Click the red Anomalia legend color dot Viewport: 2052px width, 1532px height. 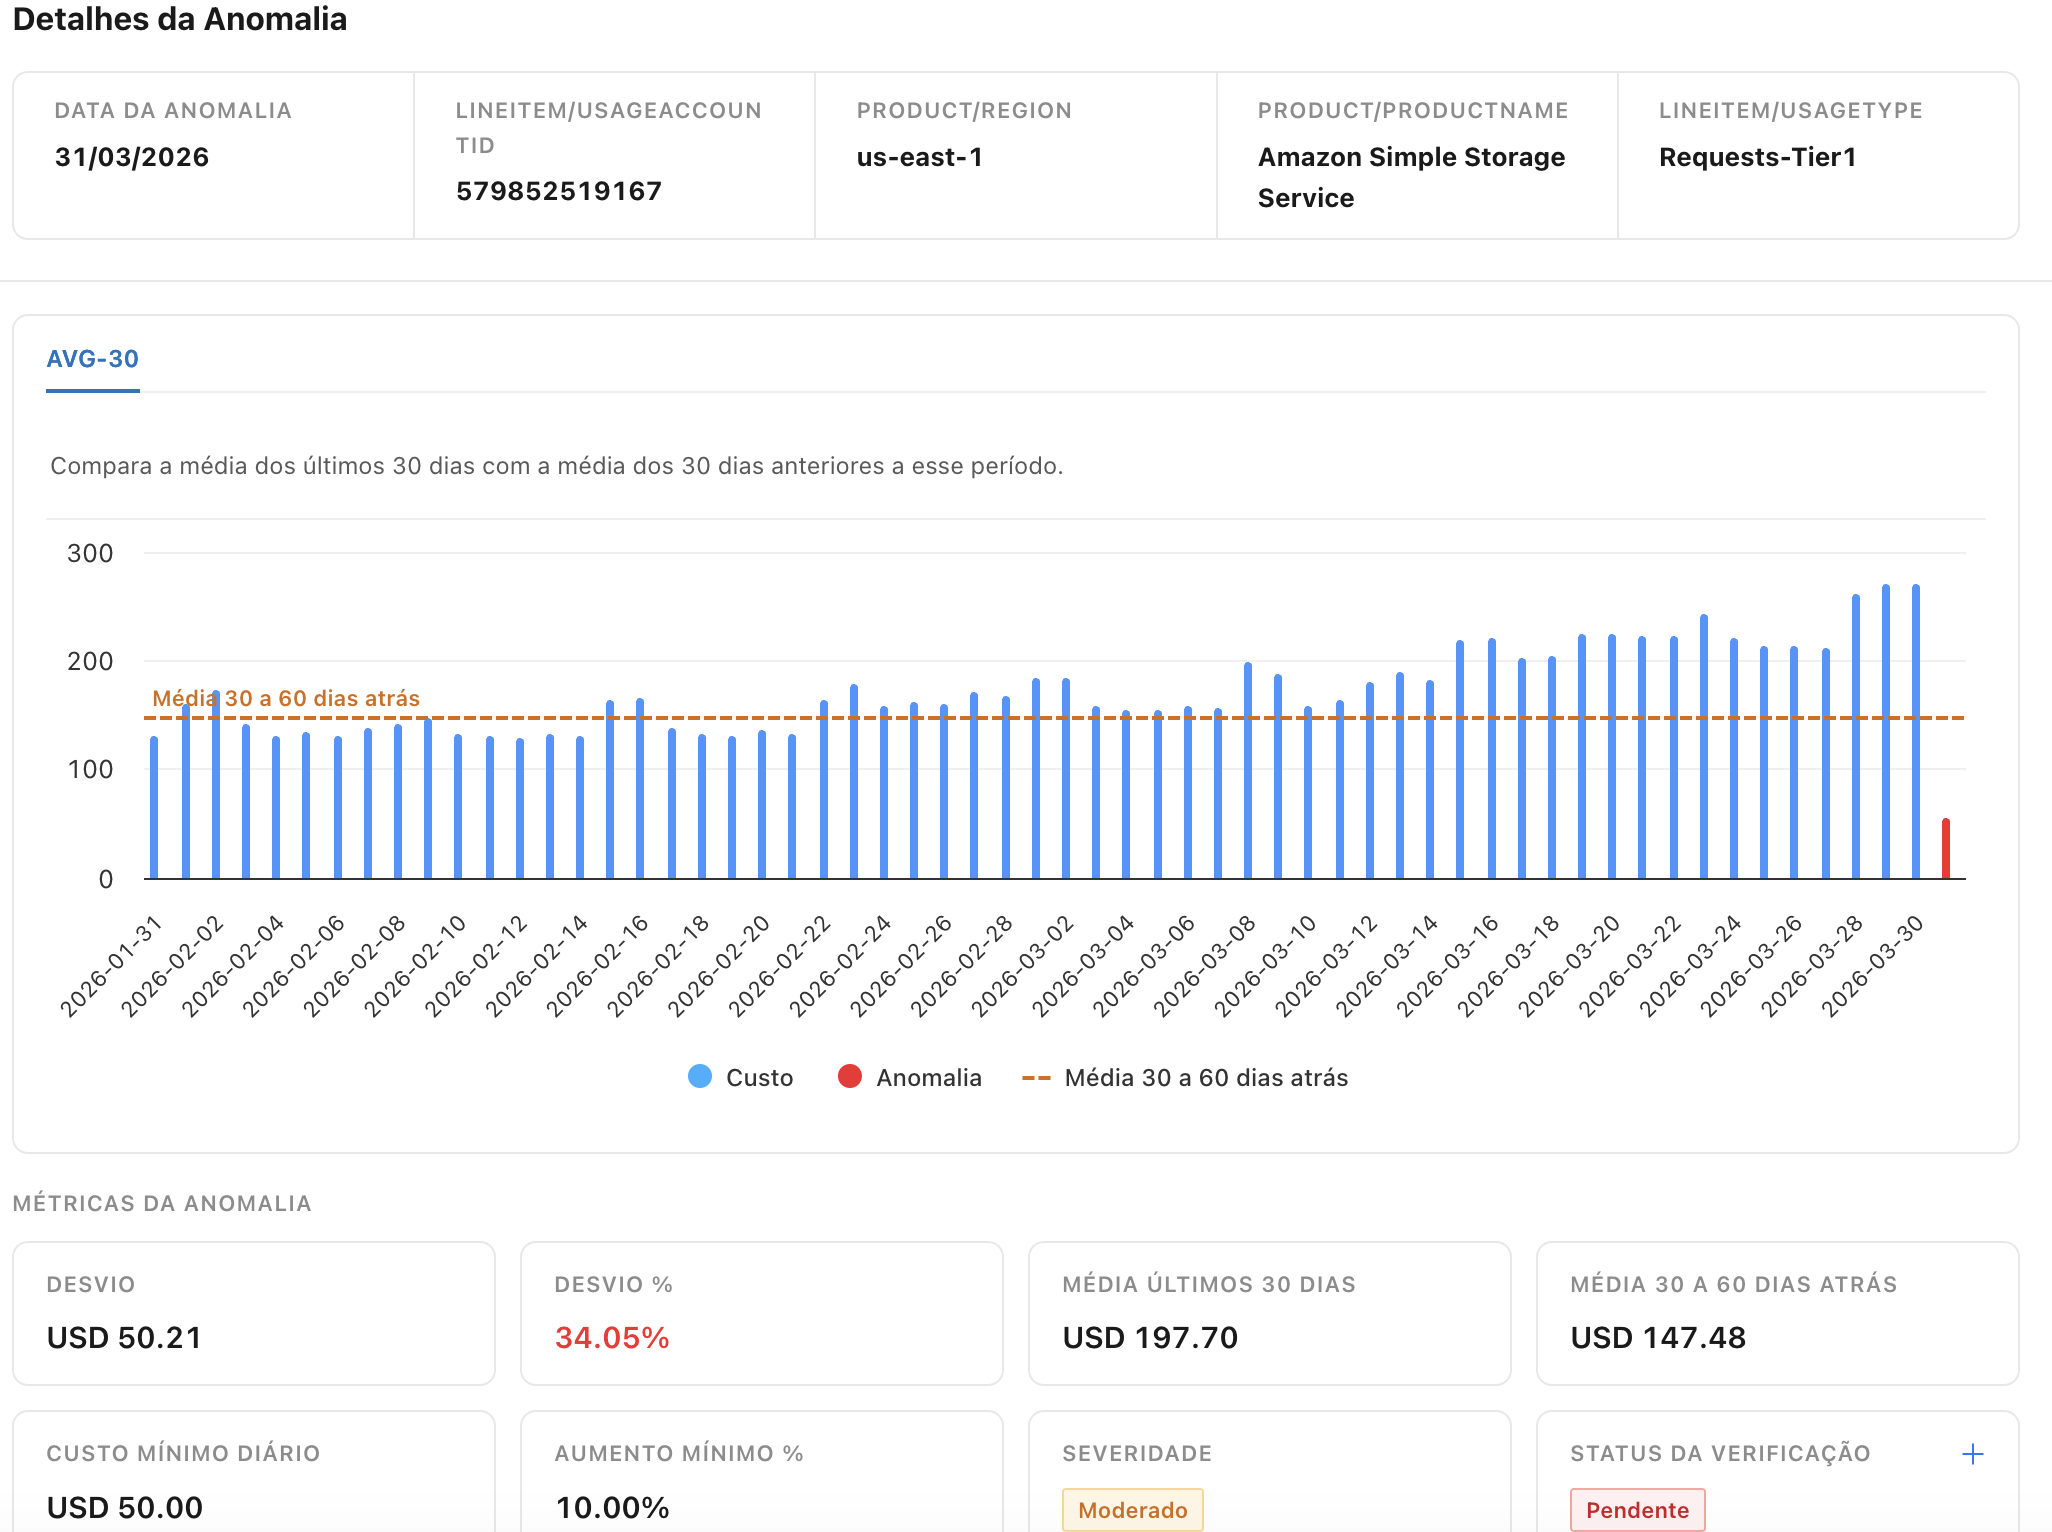[850, 1077]
